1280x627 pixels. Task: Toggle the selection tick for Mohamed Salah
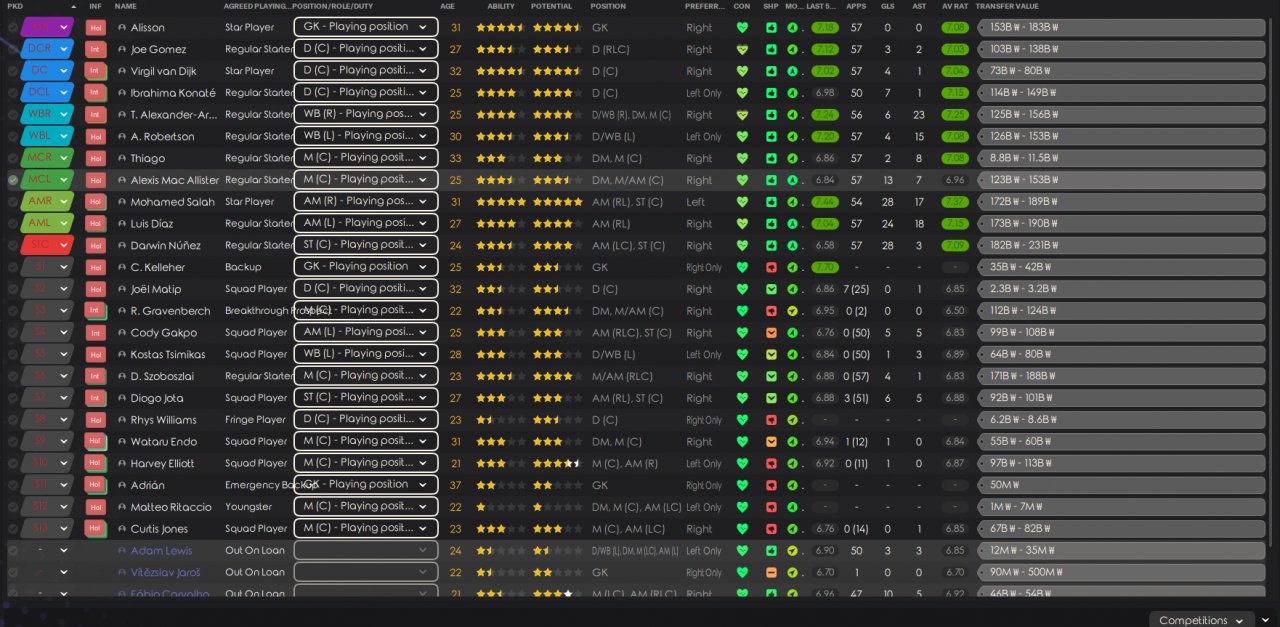point(13,202)
